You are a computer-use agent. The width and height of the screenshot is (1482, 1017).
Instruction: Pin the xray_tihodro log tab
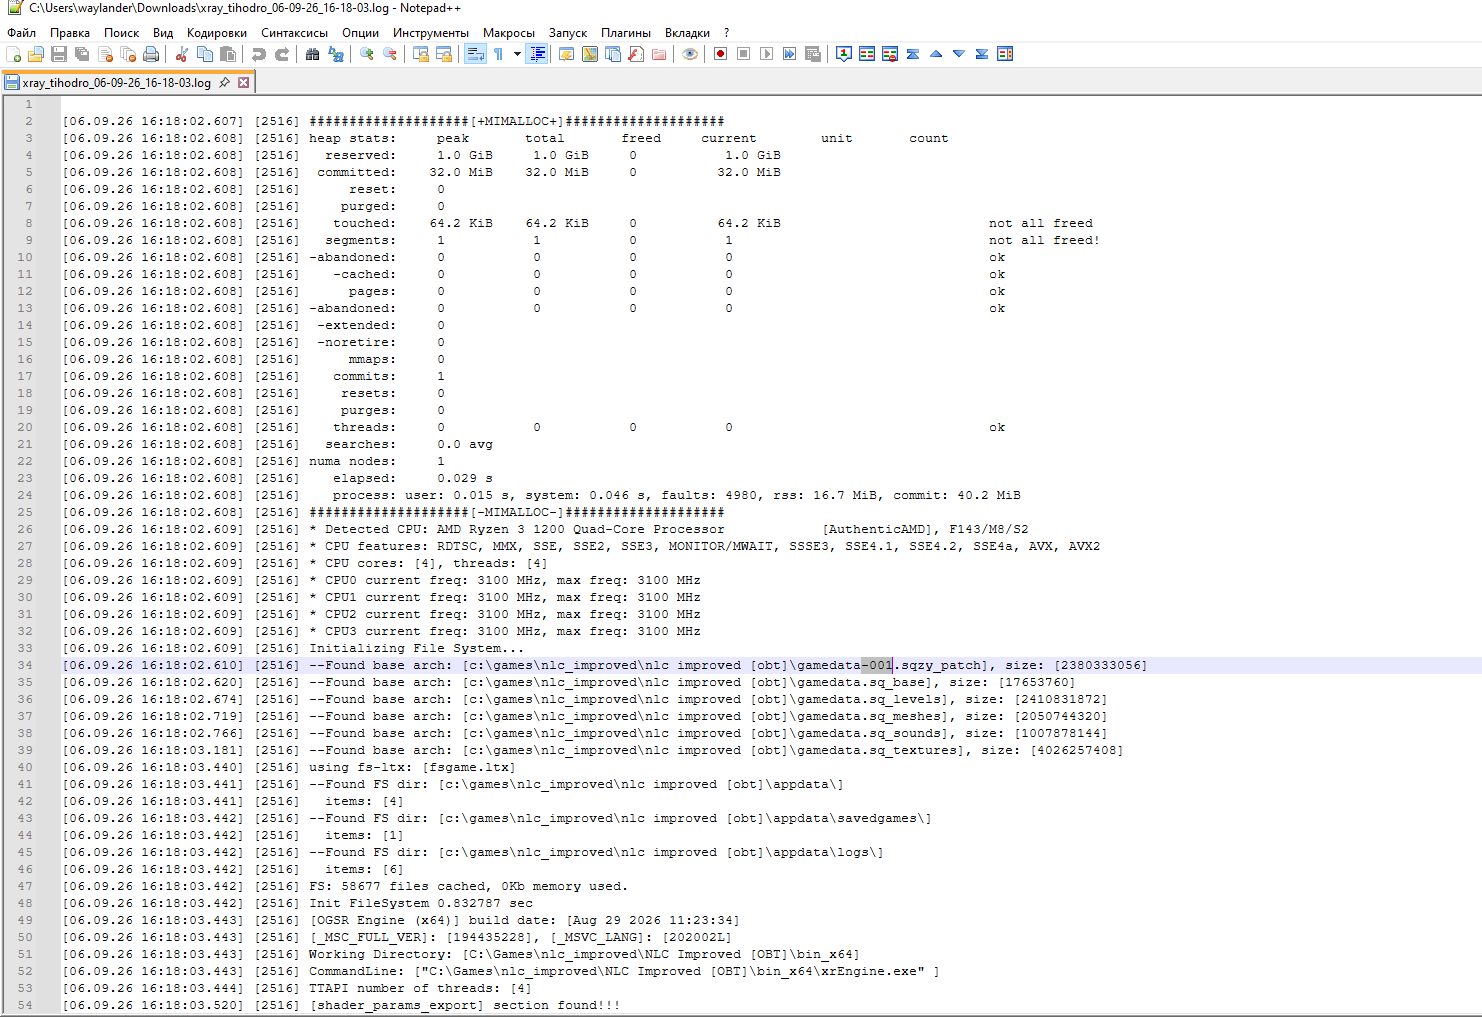[224, 83]
